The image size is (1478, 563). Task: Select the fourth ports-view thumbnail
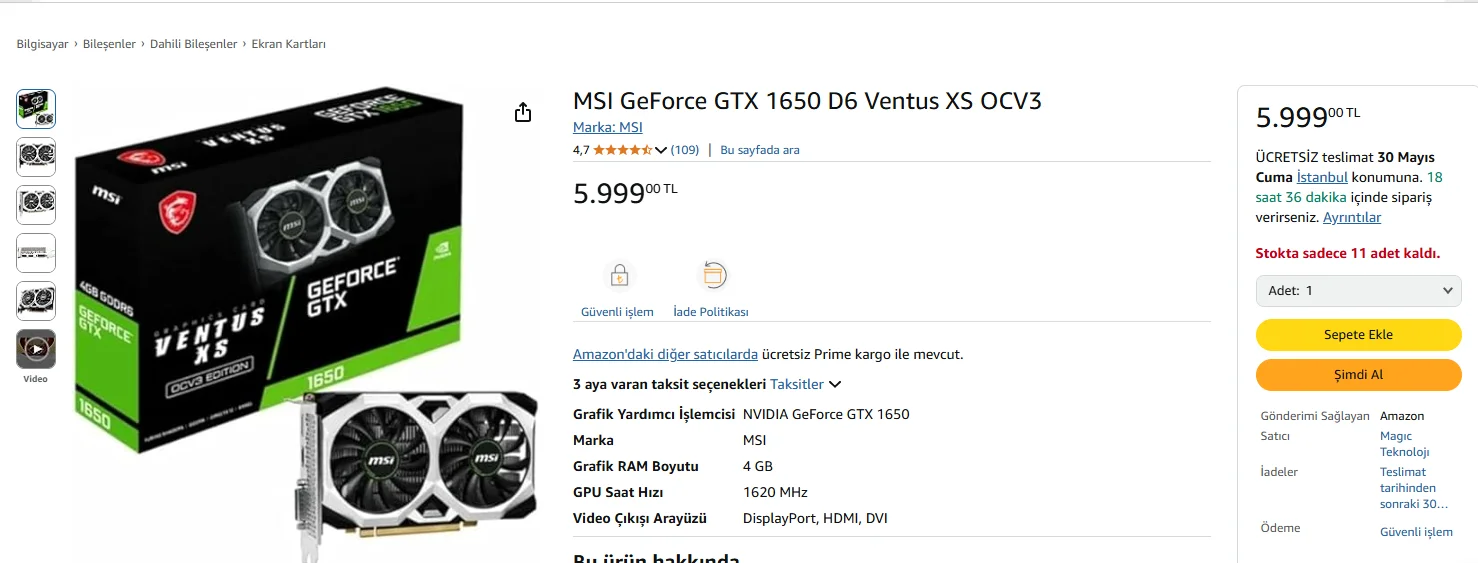36,253
